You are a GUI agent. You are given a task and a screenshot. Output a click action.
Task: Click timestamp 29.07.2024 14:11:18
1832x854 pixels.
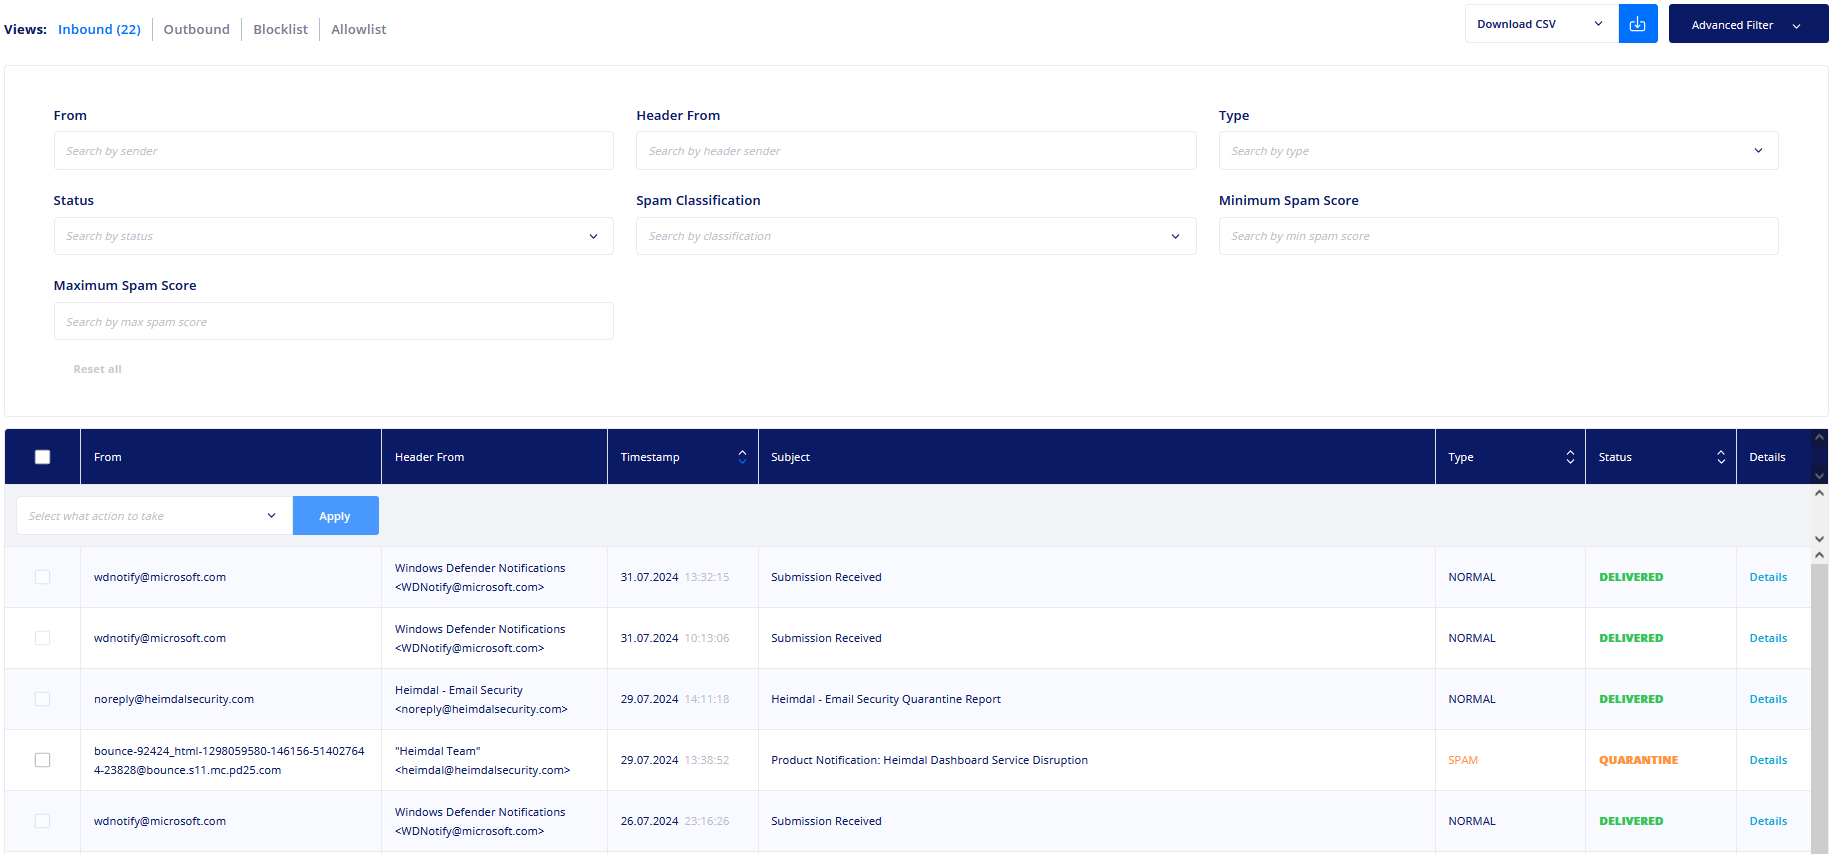pos(675,699)
